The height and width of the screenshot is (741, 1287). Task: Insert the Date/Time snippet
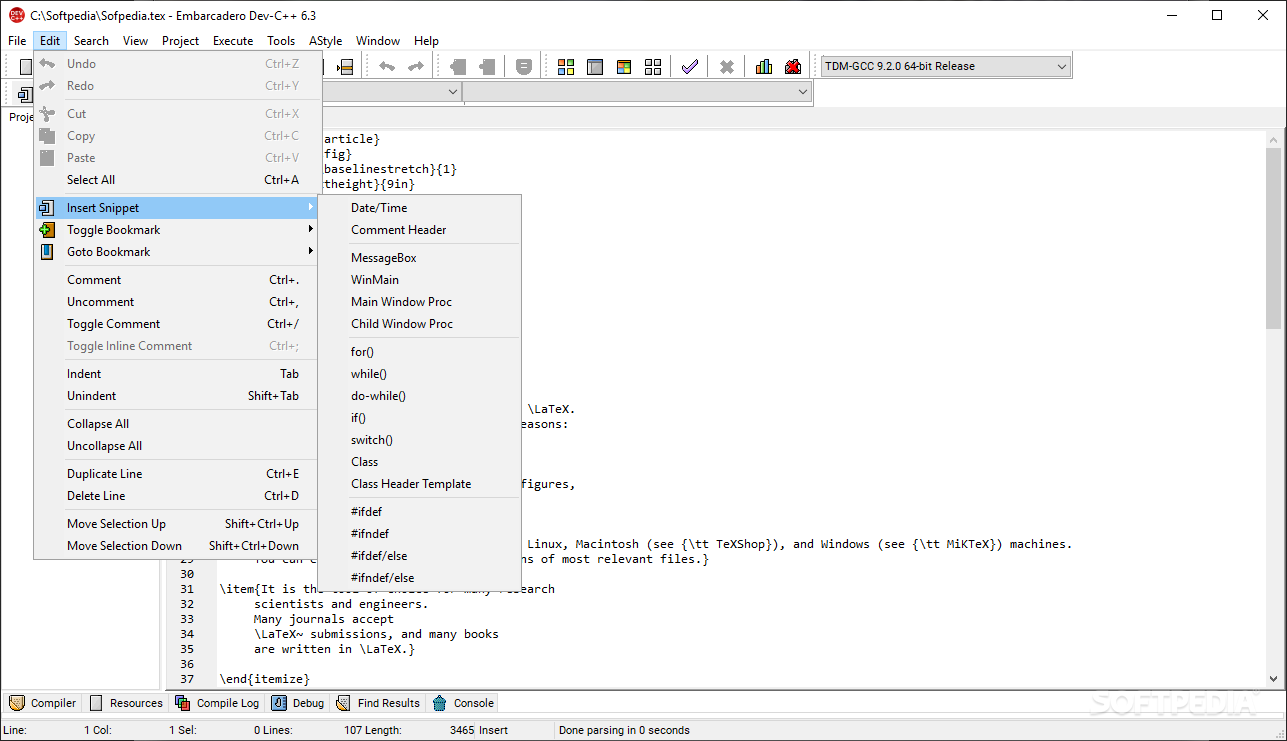[x=420, y=208]
